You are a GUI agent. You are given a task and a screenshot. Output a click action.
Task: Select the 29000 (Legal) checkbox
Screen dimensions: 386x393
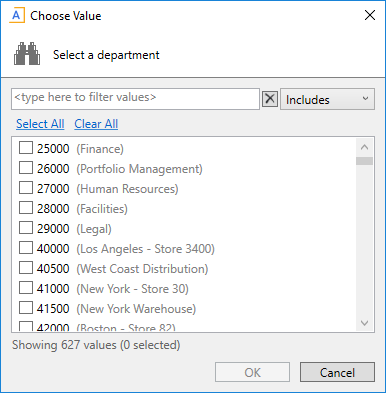pos(26,228)
